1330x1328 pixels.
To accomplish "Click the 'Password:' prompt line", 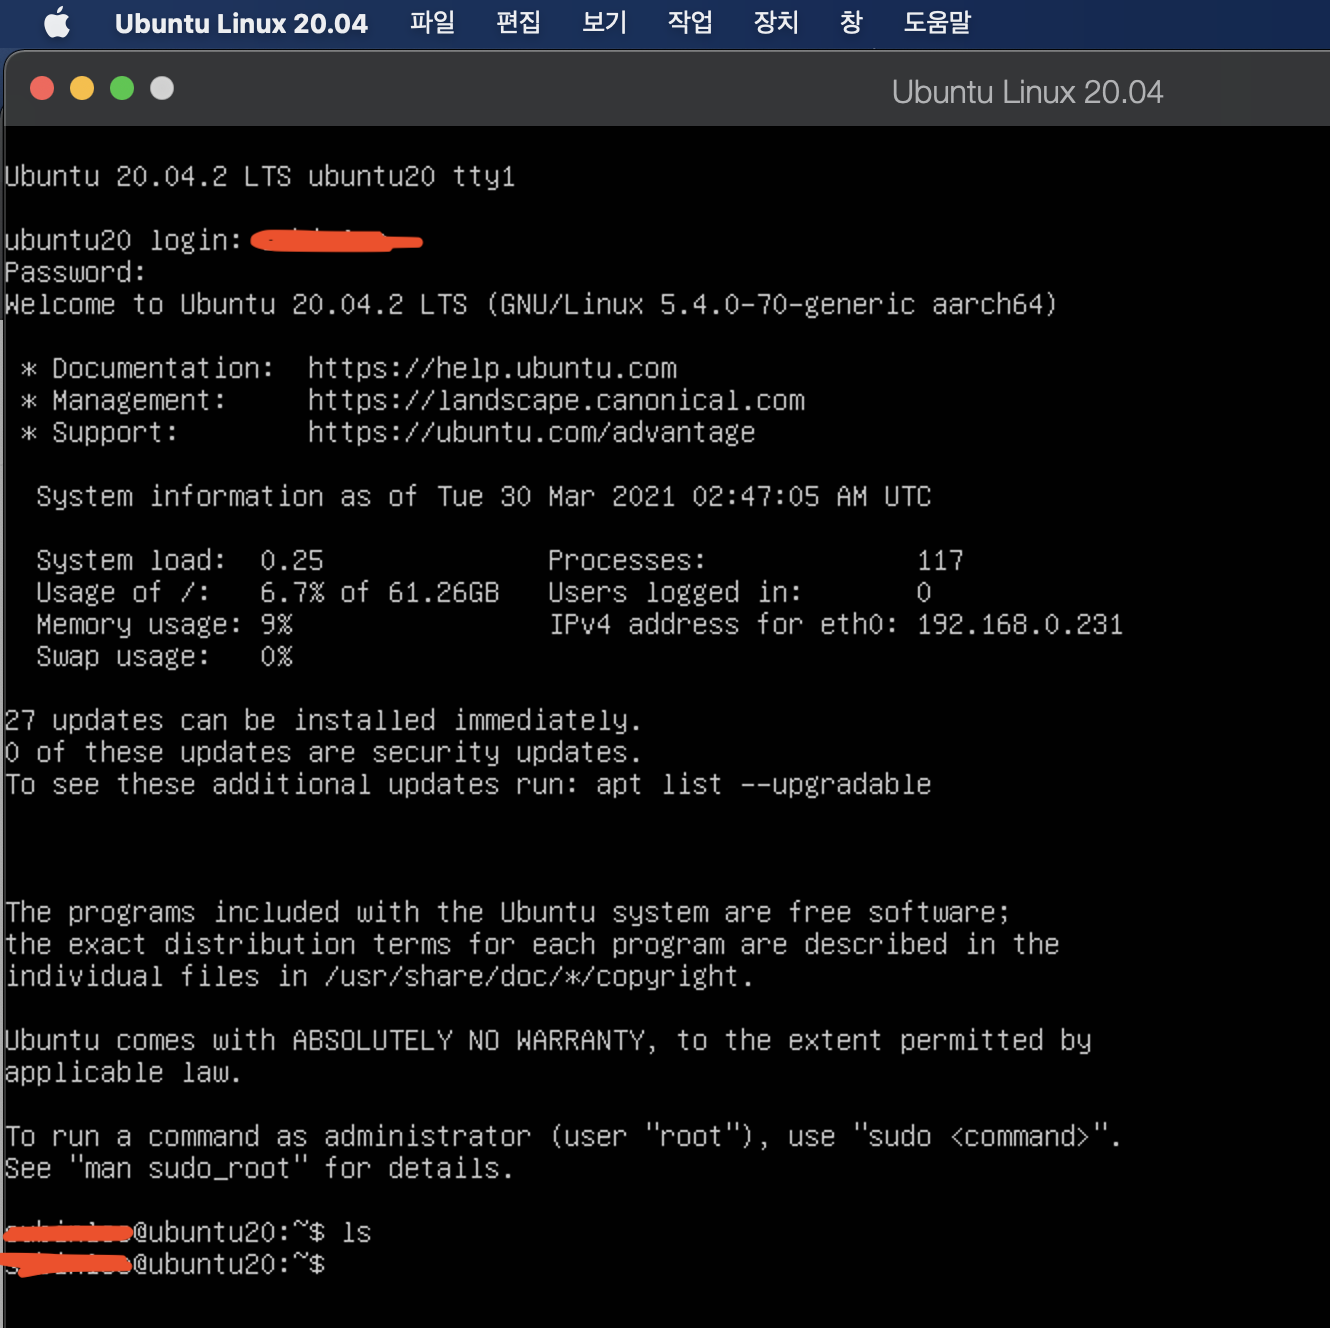I will [75, 273].
